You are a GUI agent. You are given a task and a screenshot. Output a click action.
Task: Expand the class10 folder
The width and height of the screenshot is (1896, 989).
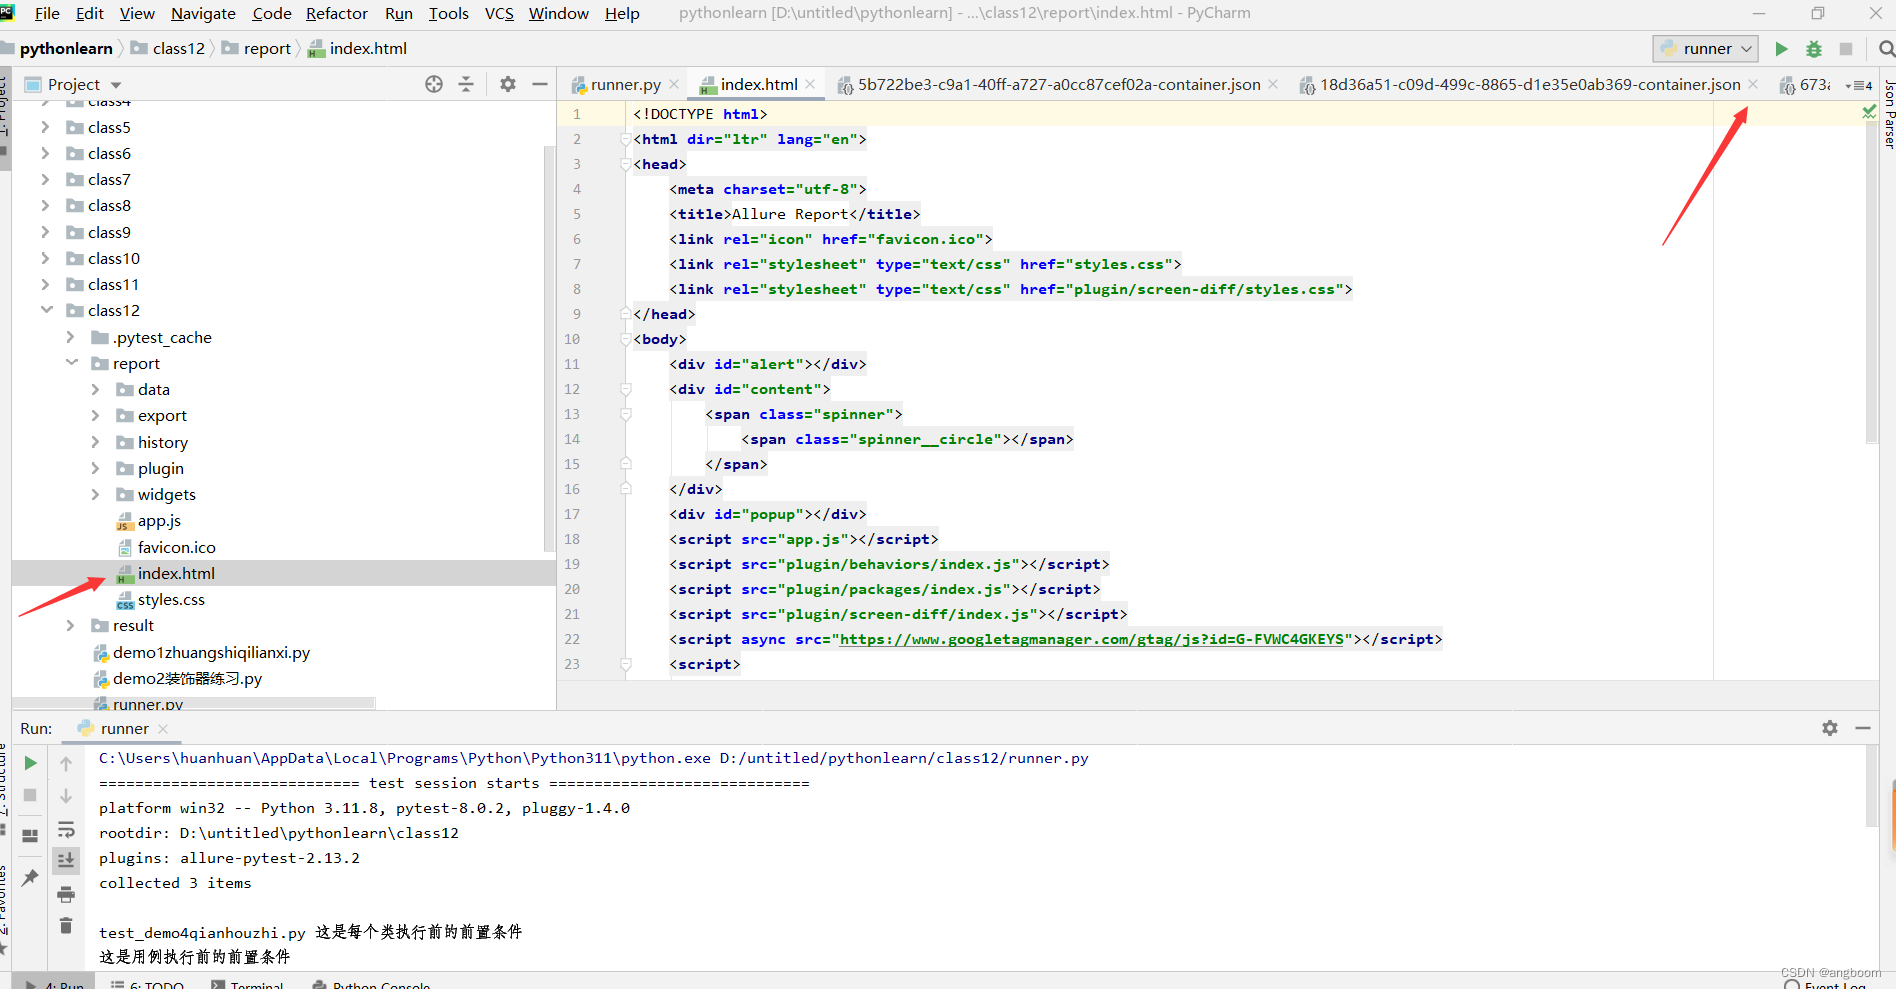click(x=45, y=258)
